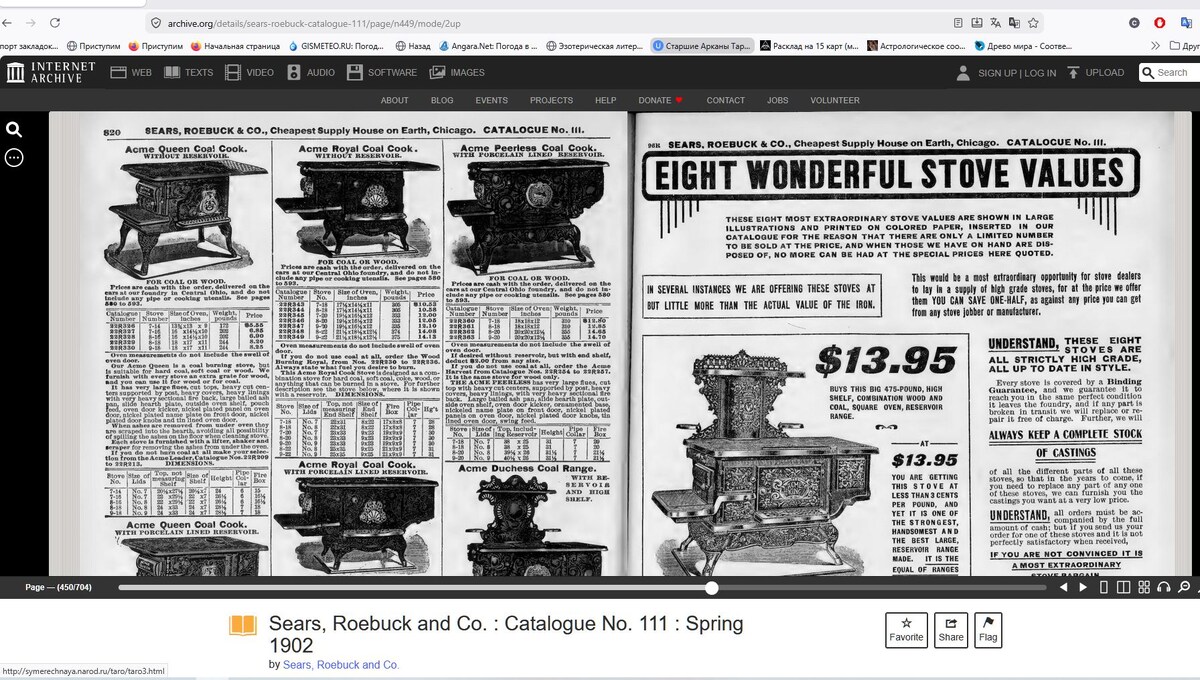Click the gray circular C extension icon
This screenshot has height=680, width=1200.
click(1134, 23)
